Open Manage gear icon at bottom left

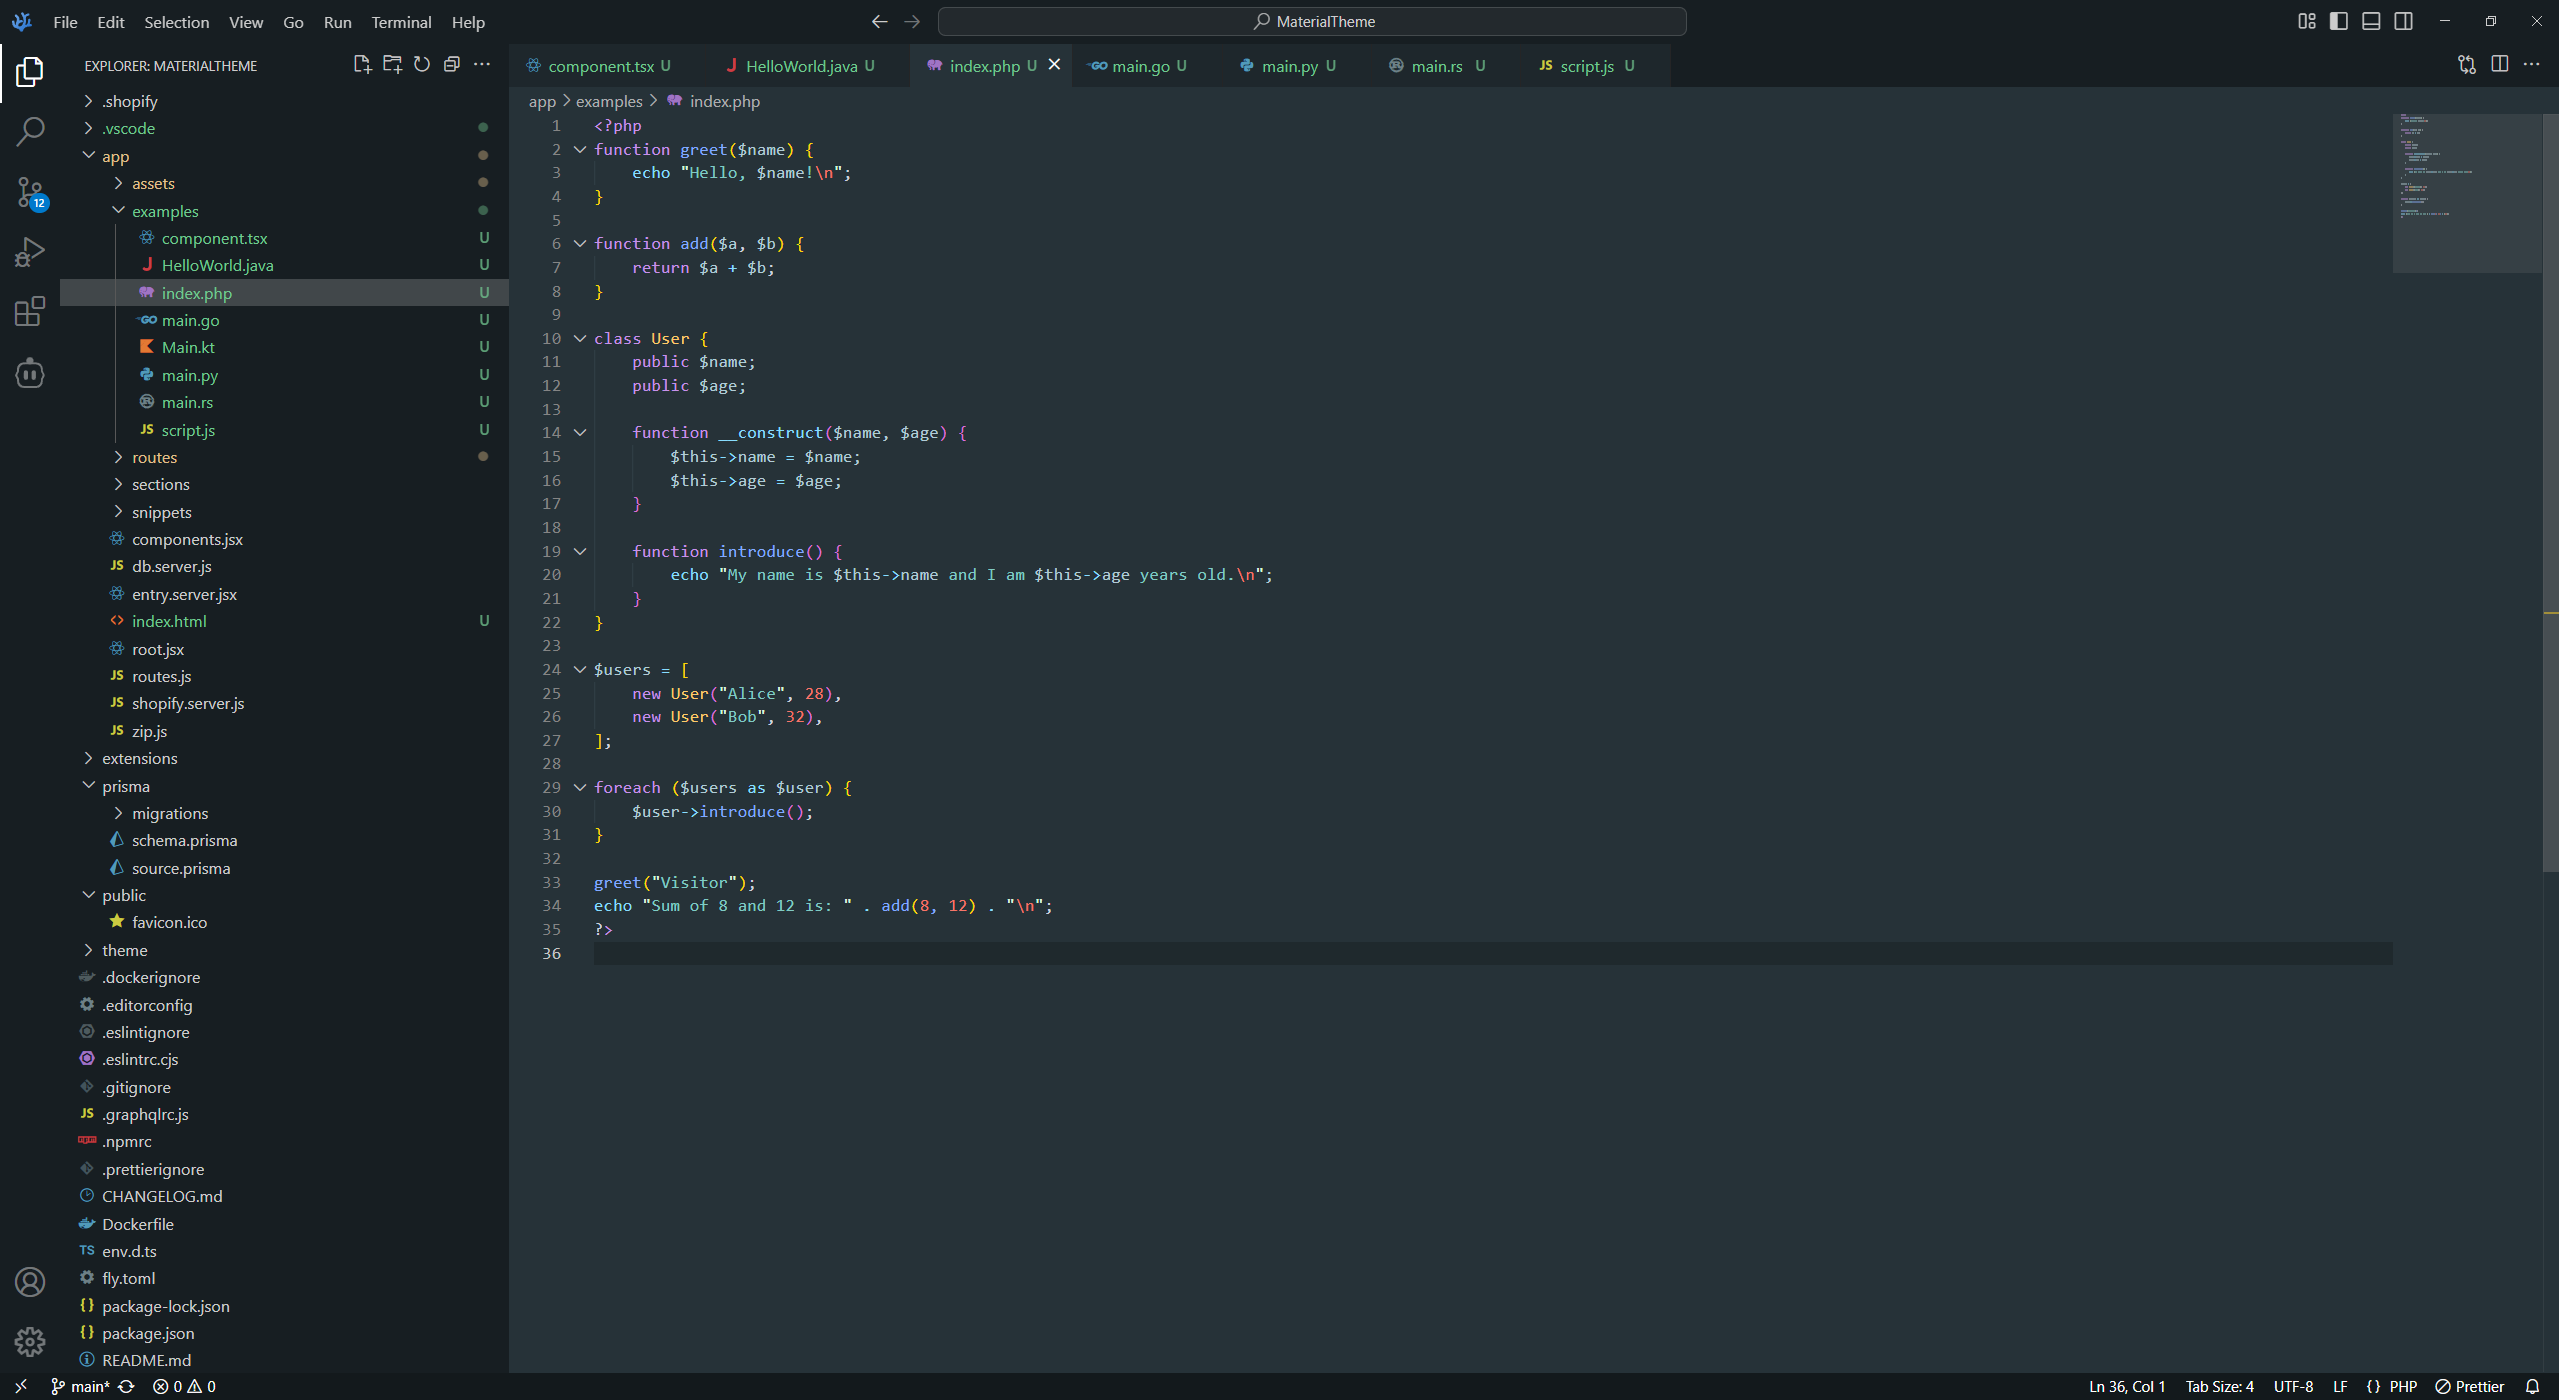pyautogui.click(x=30, y=1341)
